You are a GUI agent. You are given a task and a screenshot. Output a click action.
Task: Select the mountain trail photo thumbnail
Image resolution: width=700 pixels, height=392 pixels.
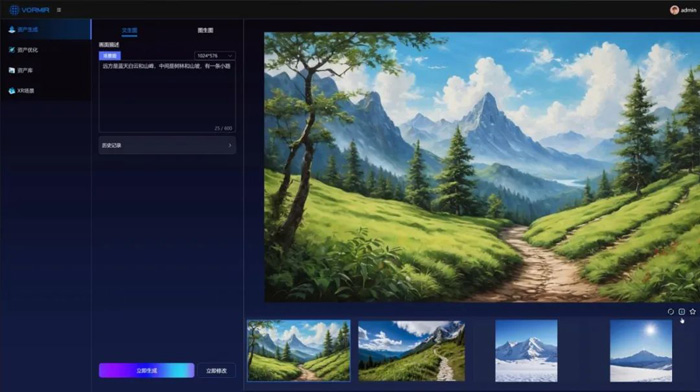pyautogui.click(x=411, y=351)
